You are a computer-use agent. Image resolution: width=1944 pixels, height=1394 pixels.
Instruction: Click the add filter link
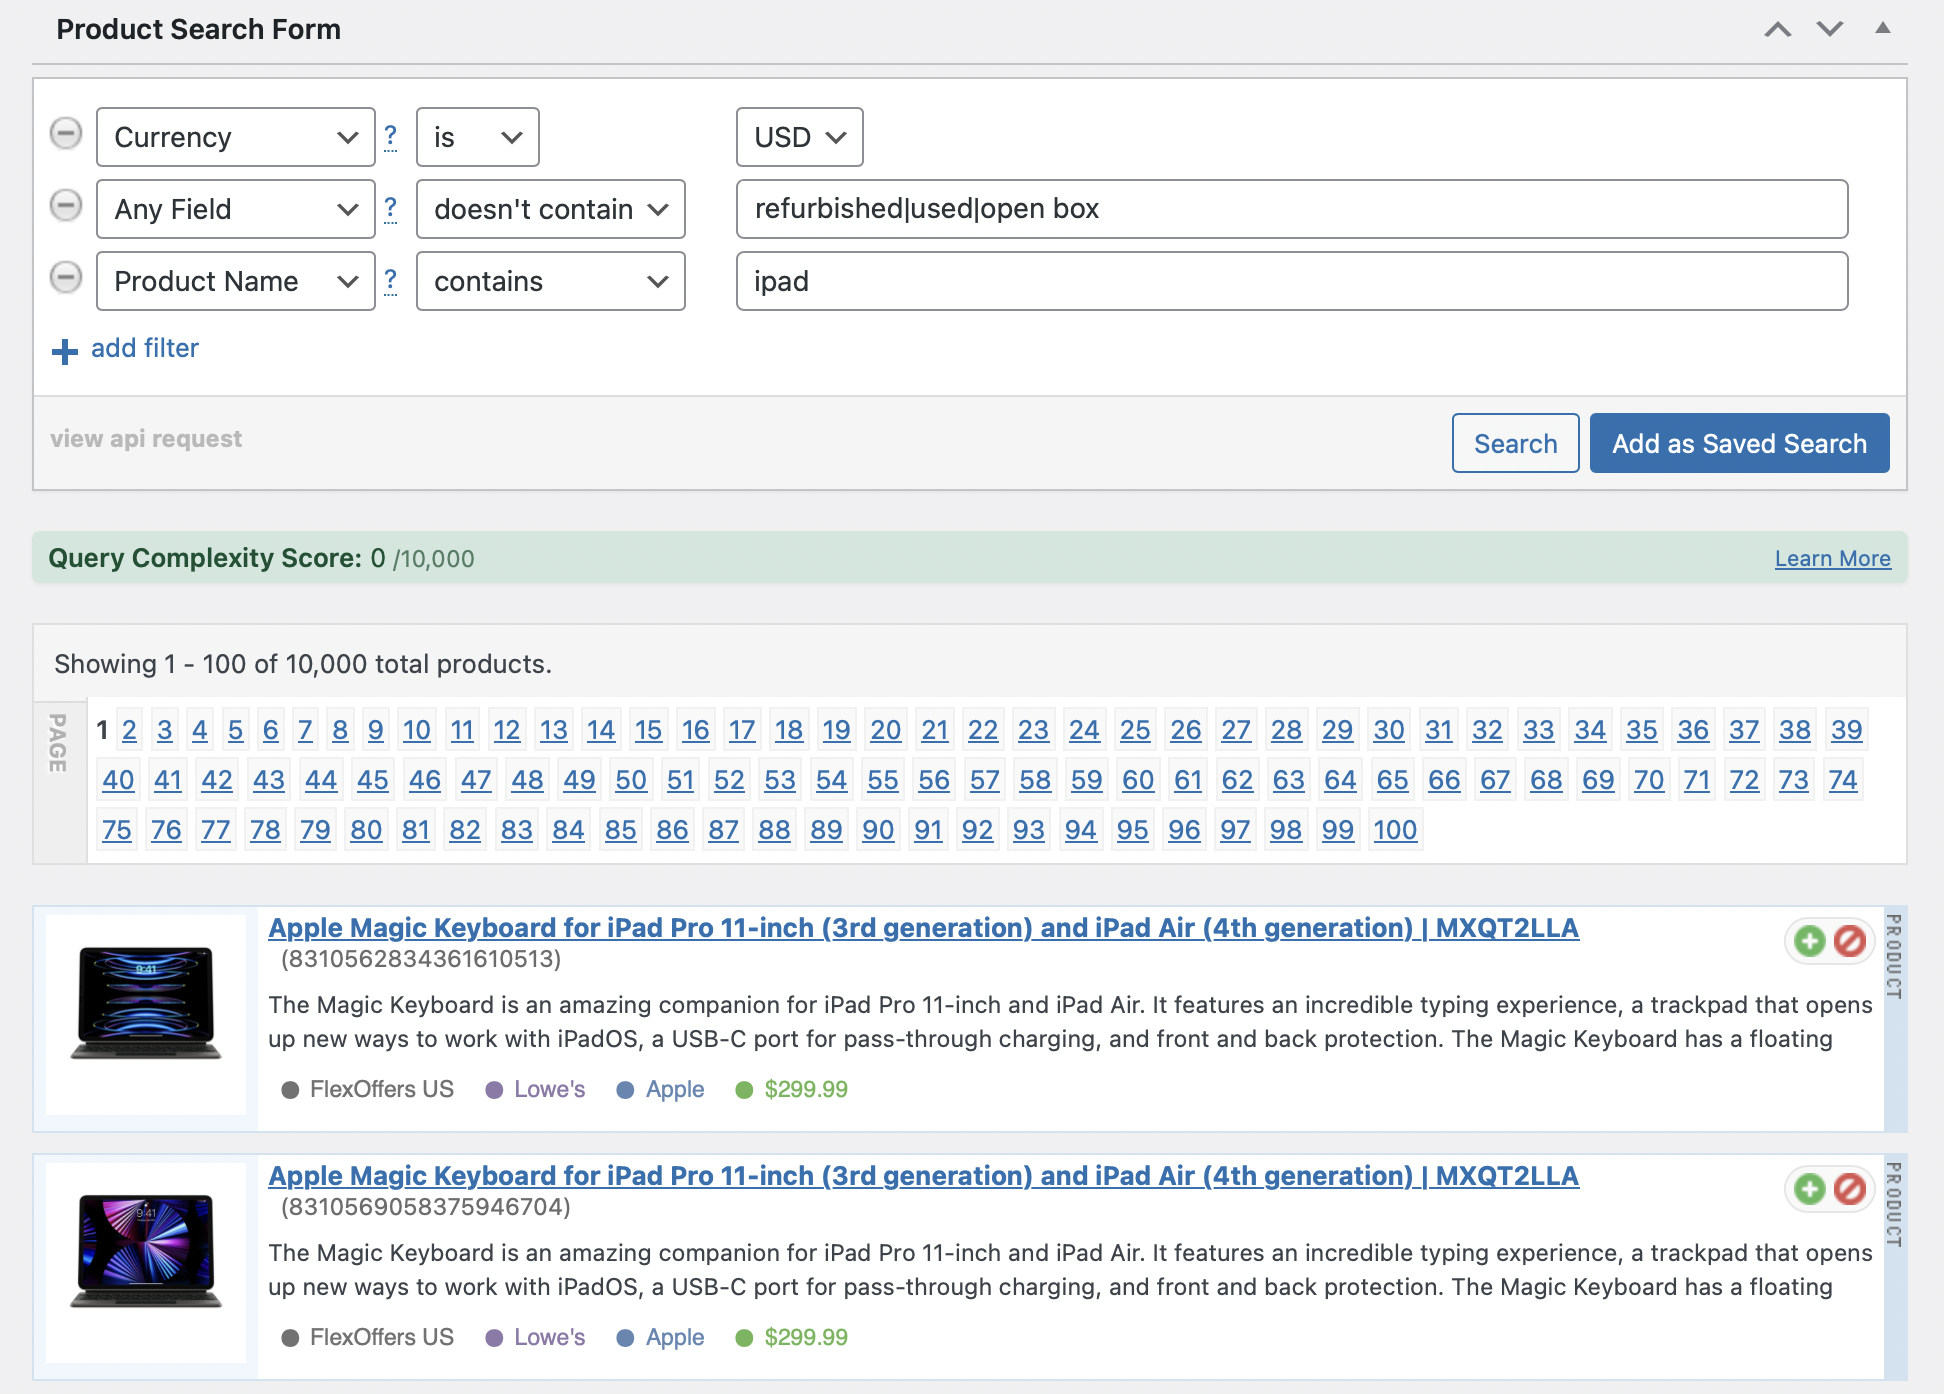(145, 348)
